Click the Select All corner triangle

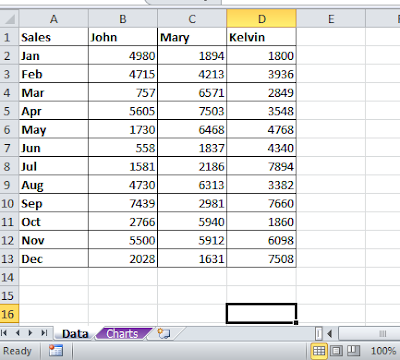click(9, 19)
